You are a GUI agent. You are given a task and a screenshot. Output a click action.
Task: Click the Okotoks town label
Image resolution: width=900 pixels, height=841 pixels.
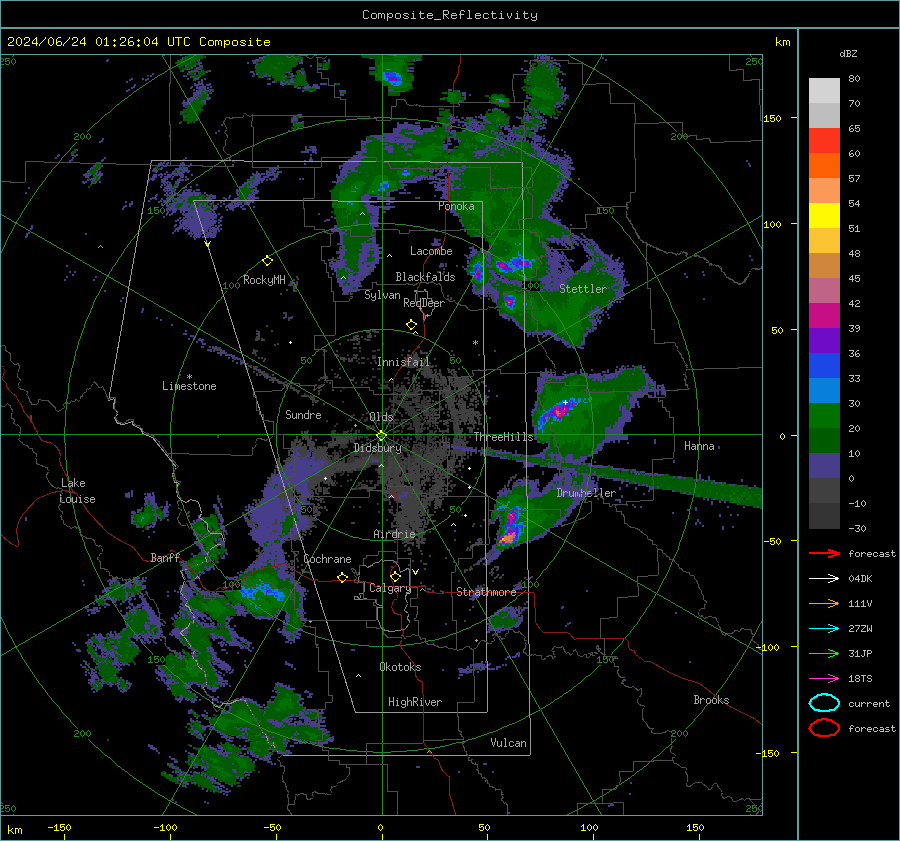point(400,667)
